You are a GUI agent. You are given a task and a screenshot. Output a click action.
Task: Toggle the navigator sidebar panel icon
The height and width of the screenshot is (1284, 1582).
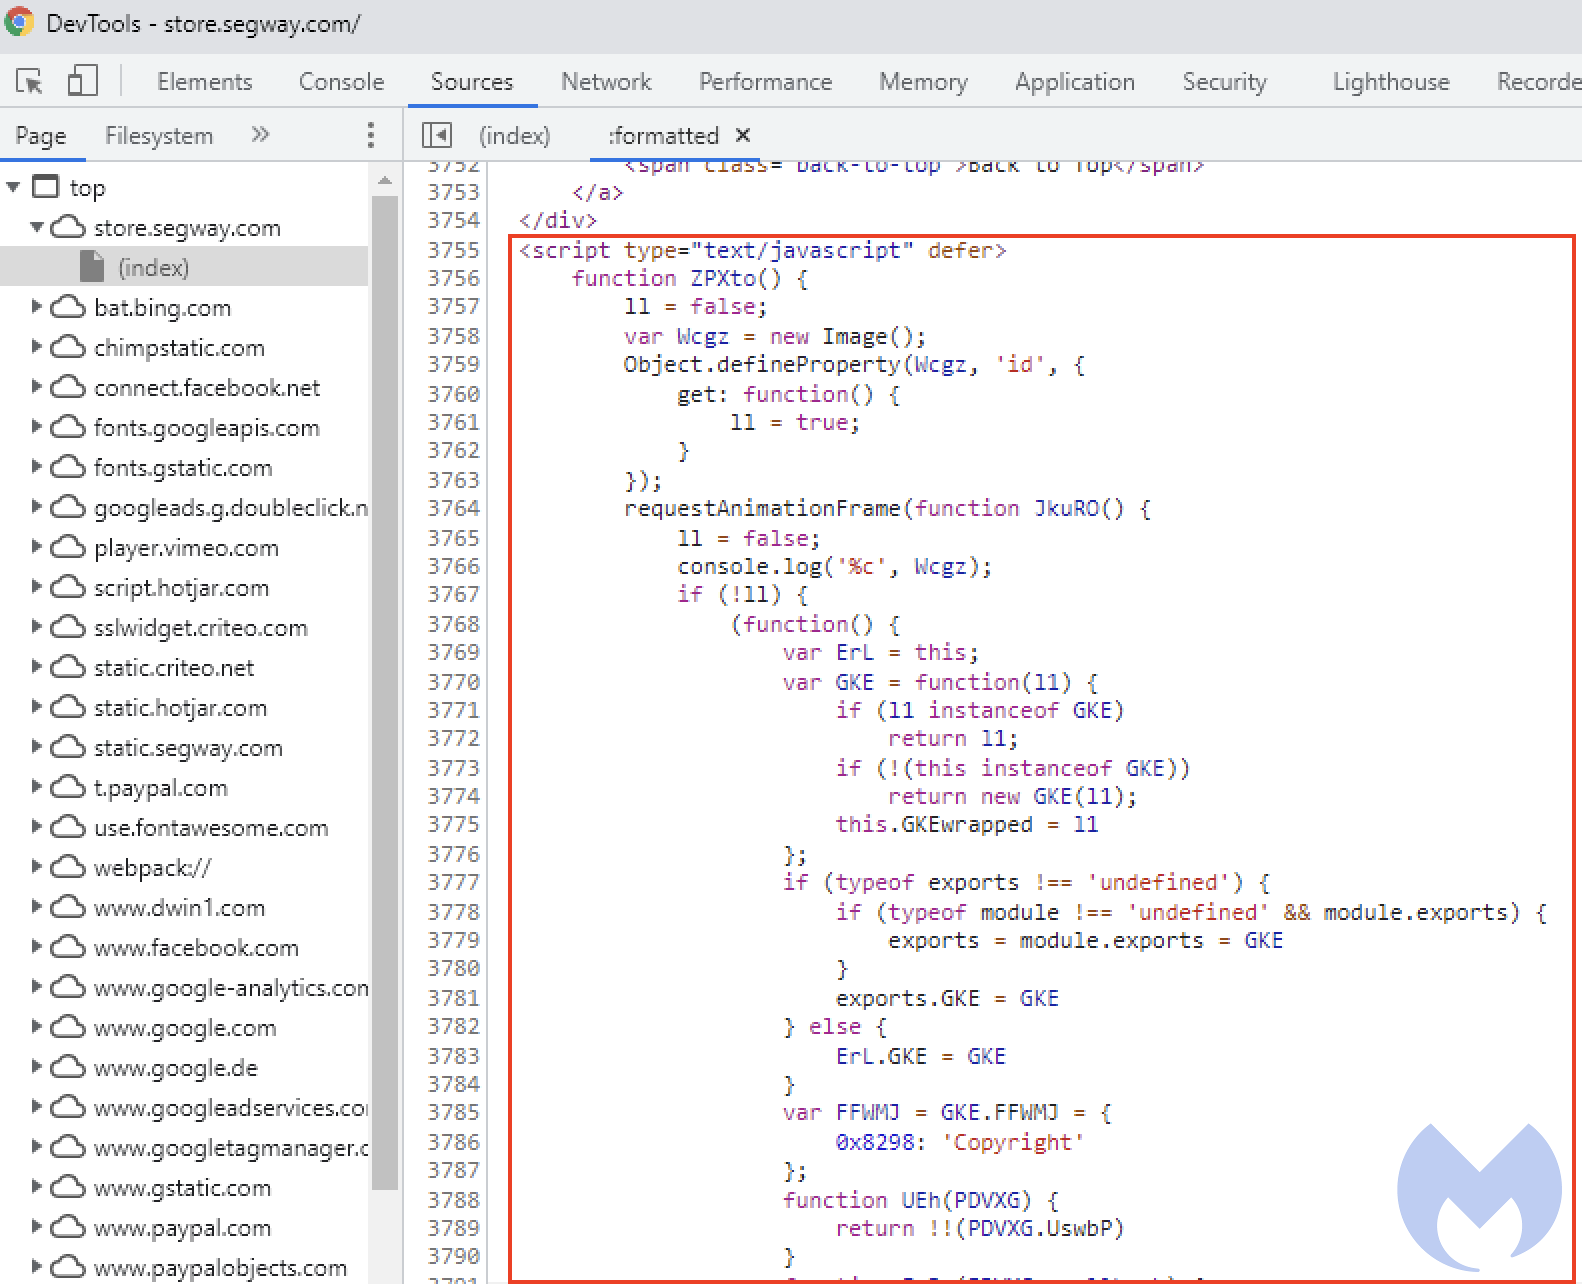437,135
